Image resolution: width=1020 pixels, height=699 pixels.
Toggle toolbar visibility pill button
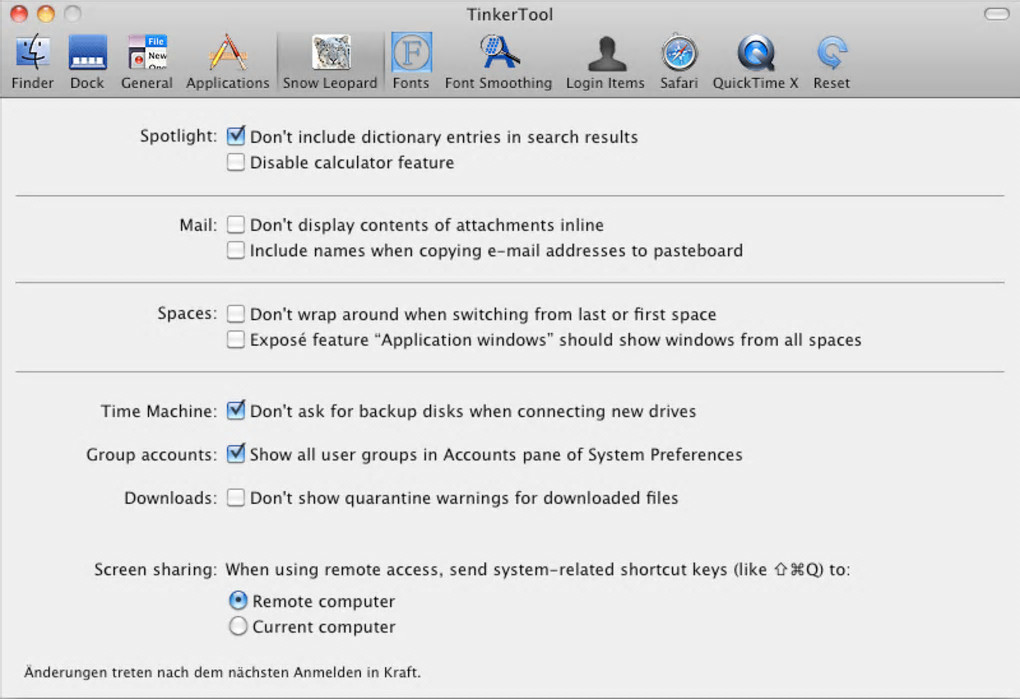[x=996, y=14]
